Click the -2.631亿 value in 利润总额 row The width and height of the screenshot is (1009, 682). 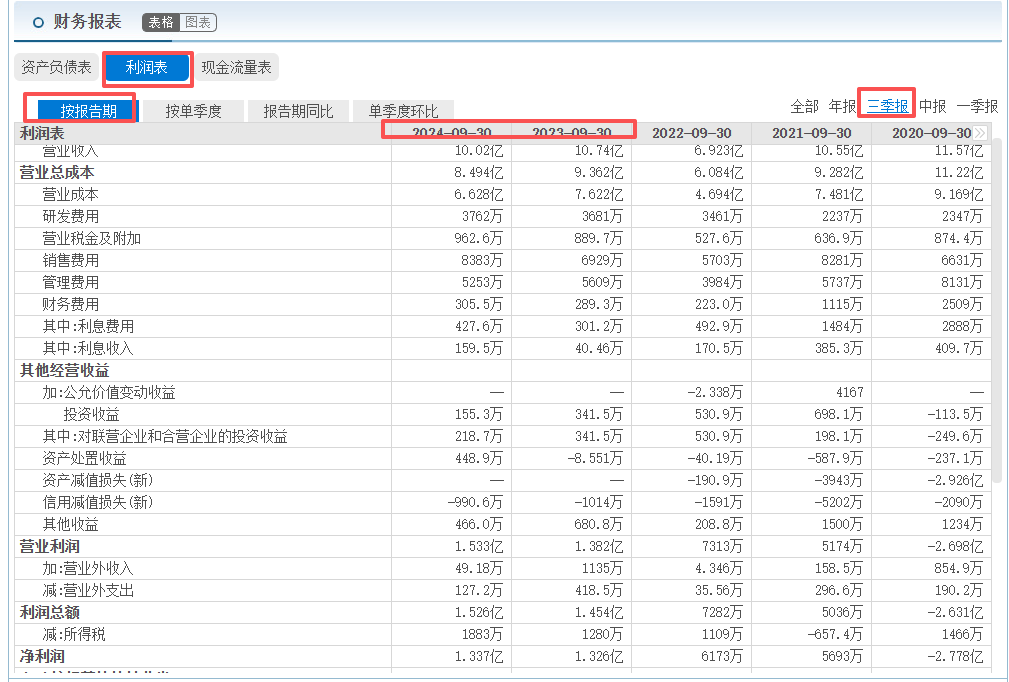955,612
